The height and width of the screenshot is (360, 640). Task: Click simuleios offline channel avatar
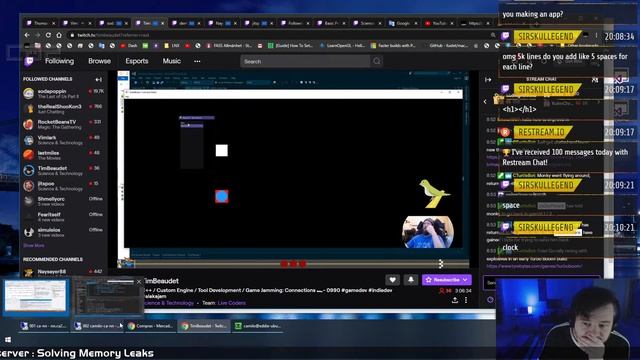[29, 232]
